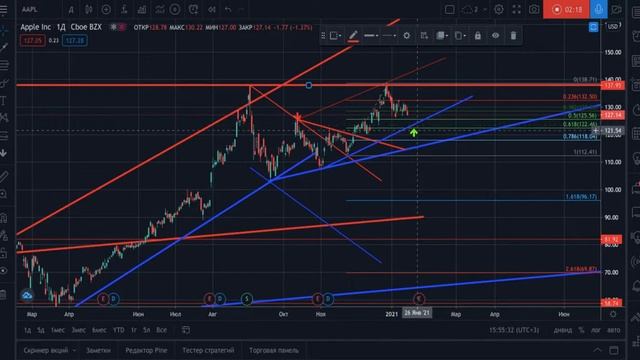This screenshot has width=640, height=360.
Task: Open the line style dropdown
Action: [x=389, y=36]
